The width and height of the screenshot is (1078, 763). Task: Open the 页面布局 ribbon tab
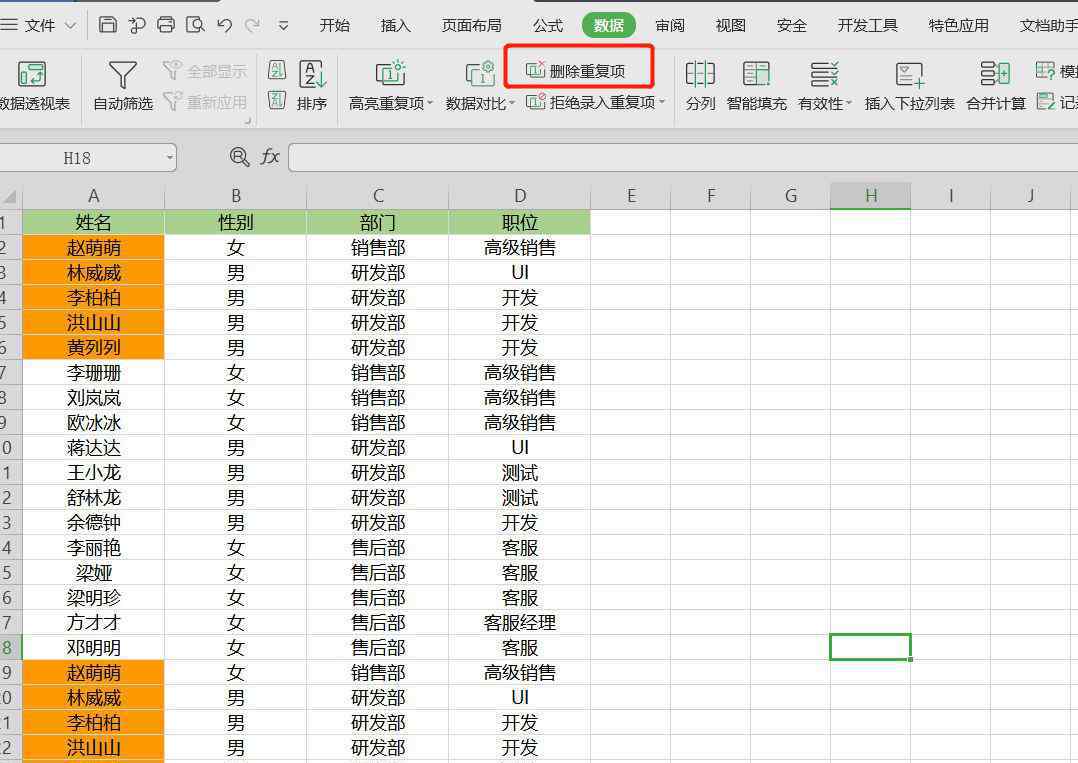(471, 25)
